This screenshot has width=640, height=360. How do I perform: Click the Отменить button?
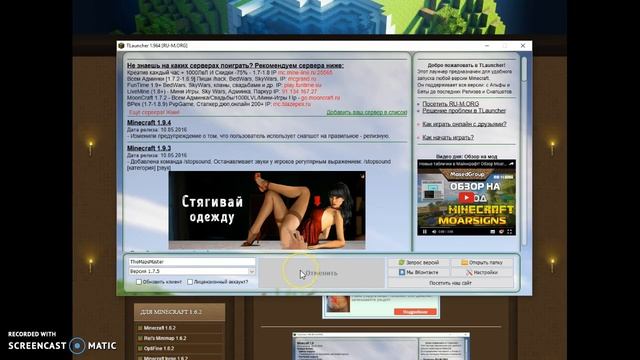pyautogui.click(x=322, y=273)
